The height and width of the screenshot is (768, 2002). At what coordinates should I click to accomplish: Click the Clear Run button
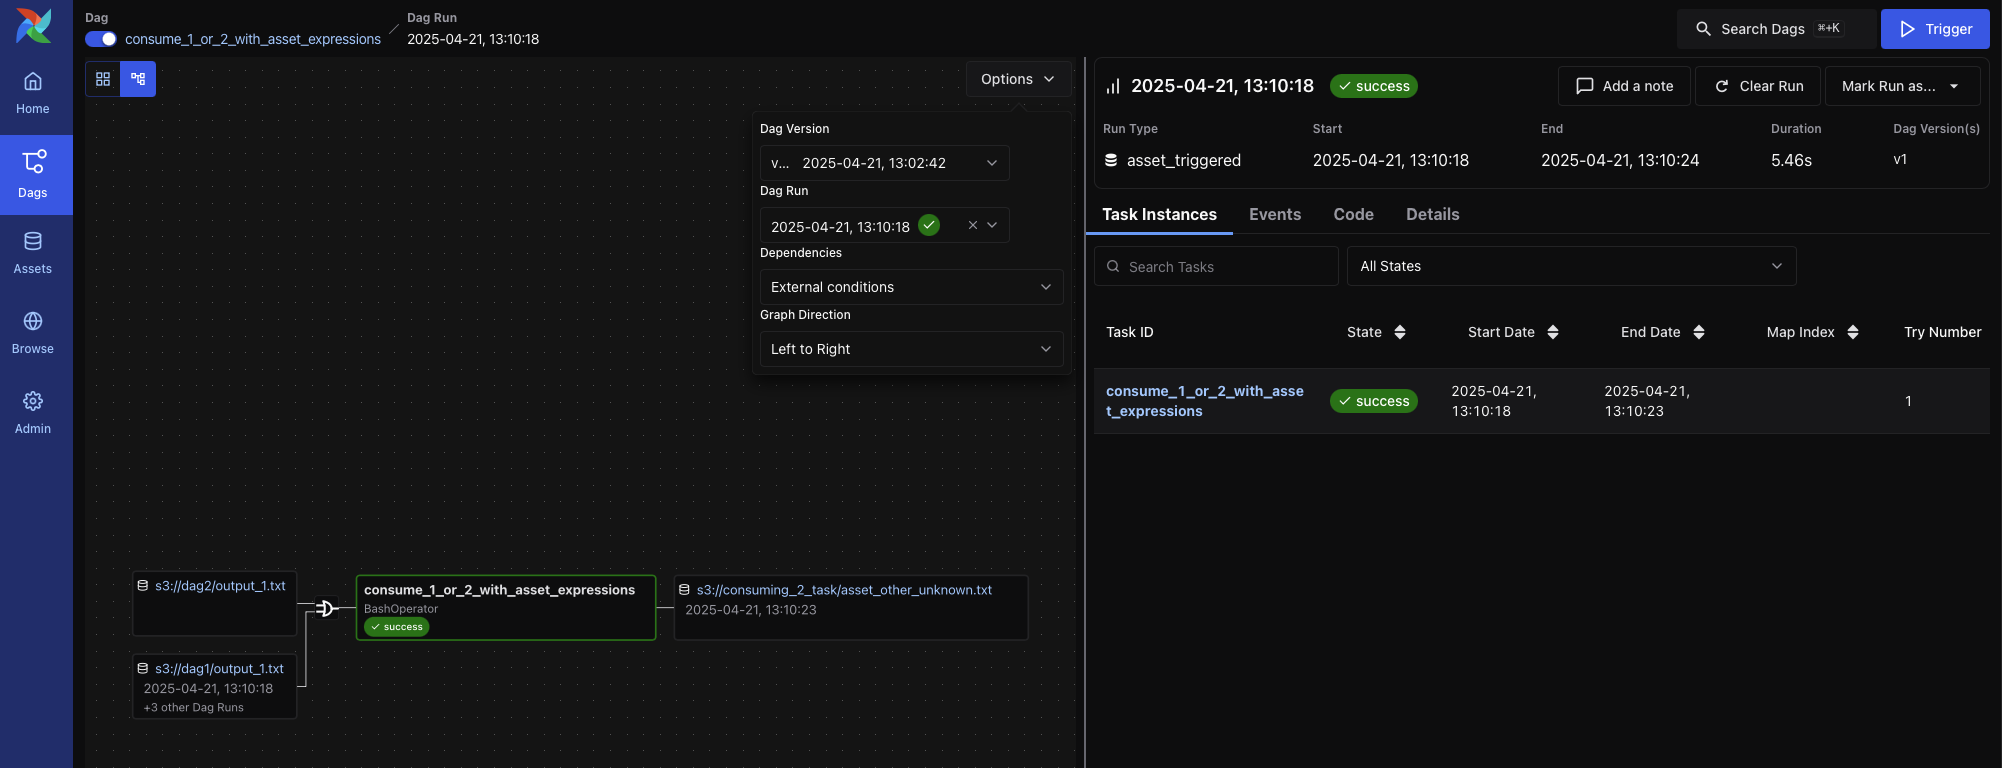1758,86
